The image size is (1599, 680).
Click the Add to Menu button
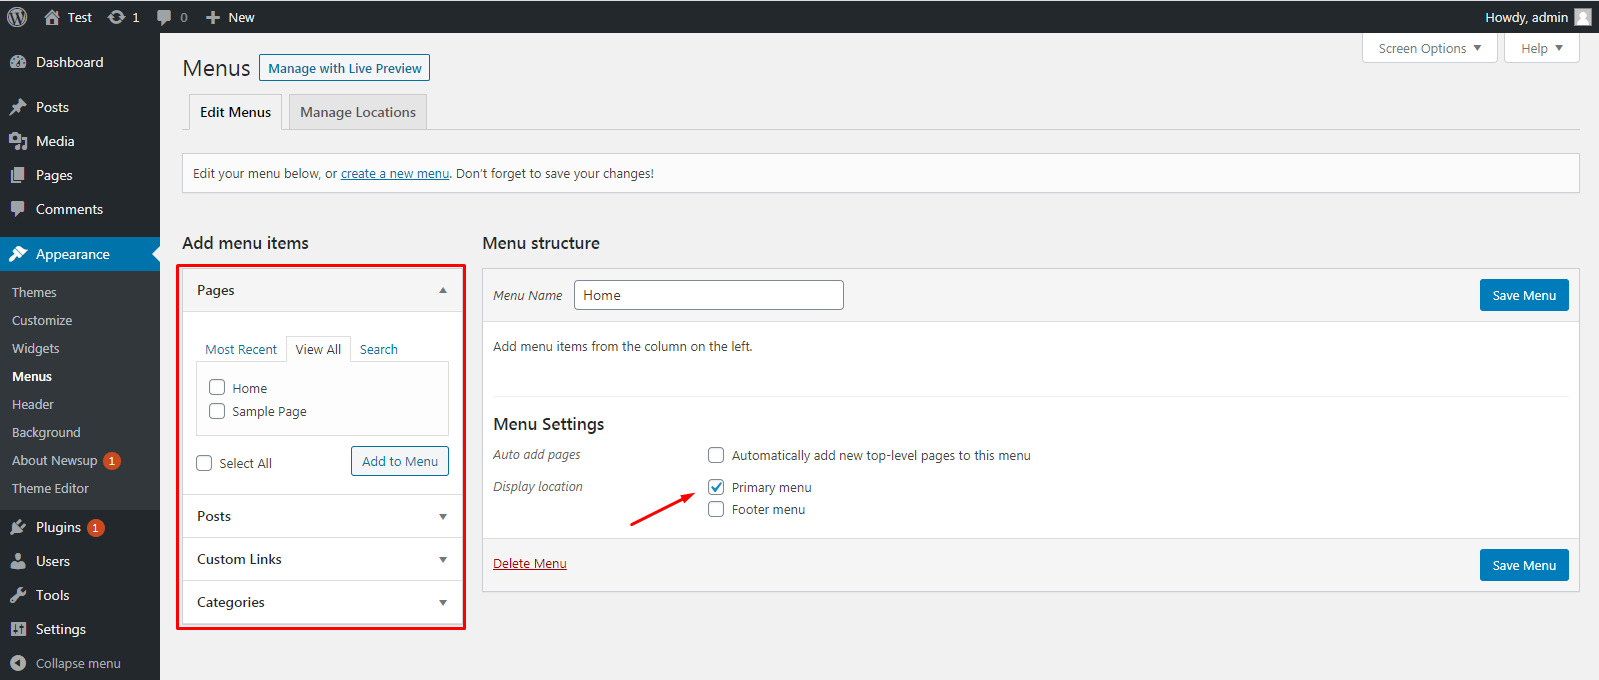(x=400, y=461)
